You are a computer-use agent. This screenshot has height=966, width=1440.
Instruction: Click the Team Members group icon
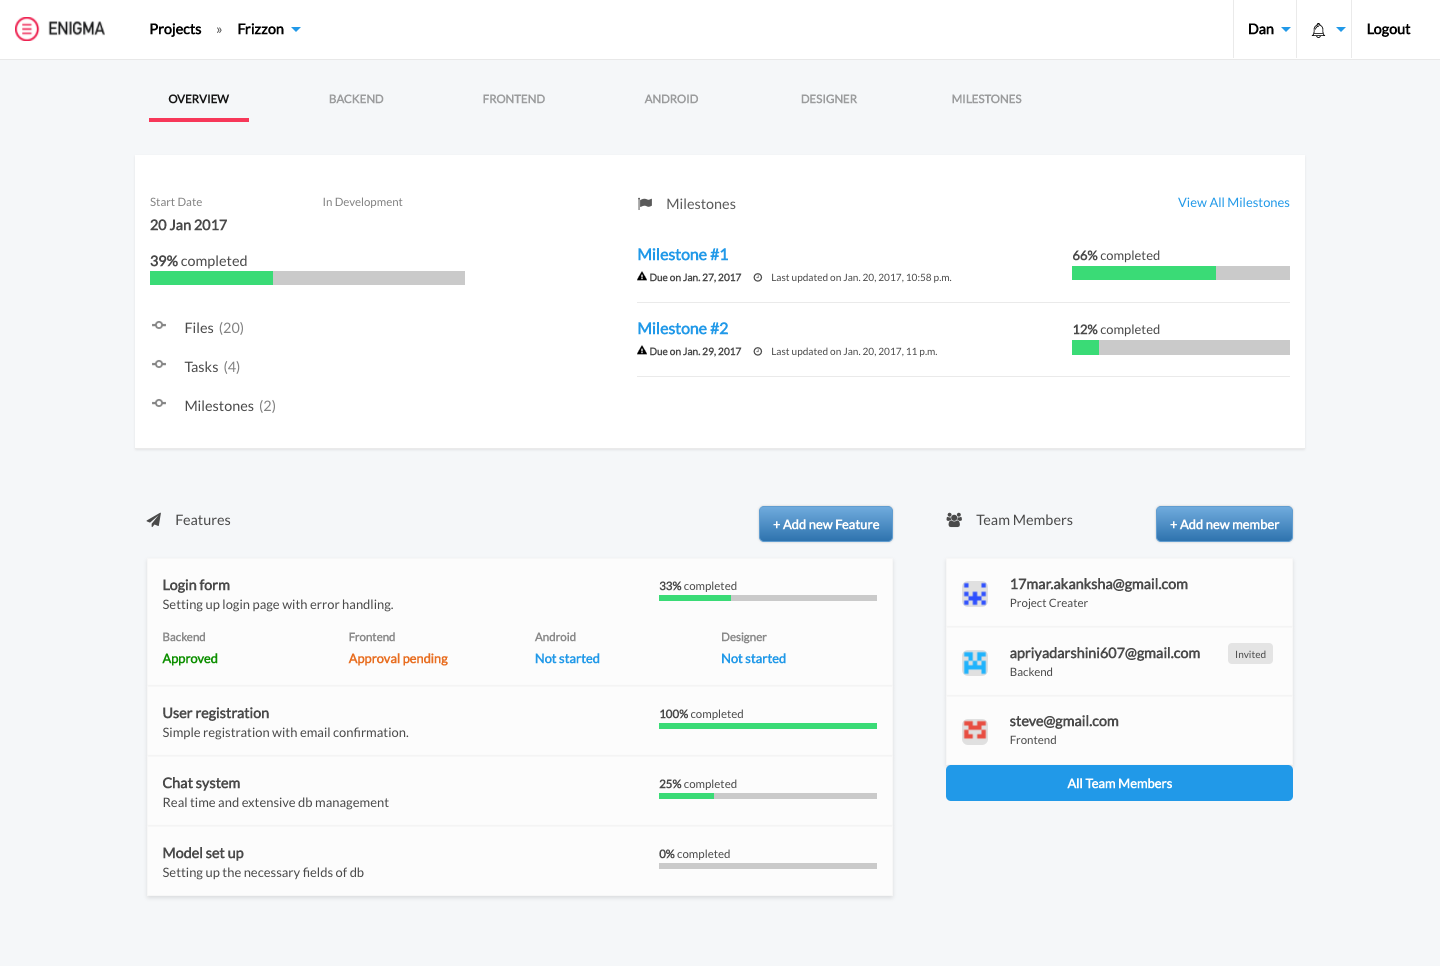coord(954,520)
